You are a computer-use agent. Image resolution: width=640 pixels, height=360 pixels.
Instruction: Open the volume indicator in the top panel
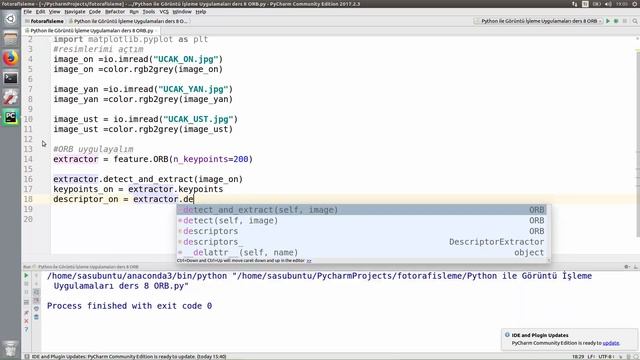coord(608,4)
